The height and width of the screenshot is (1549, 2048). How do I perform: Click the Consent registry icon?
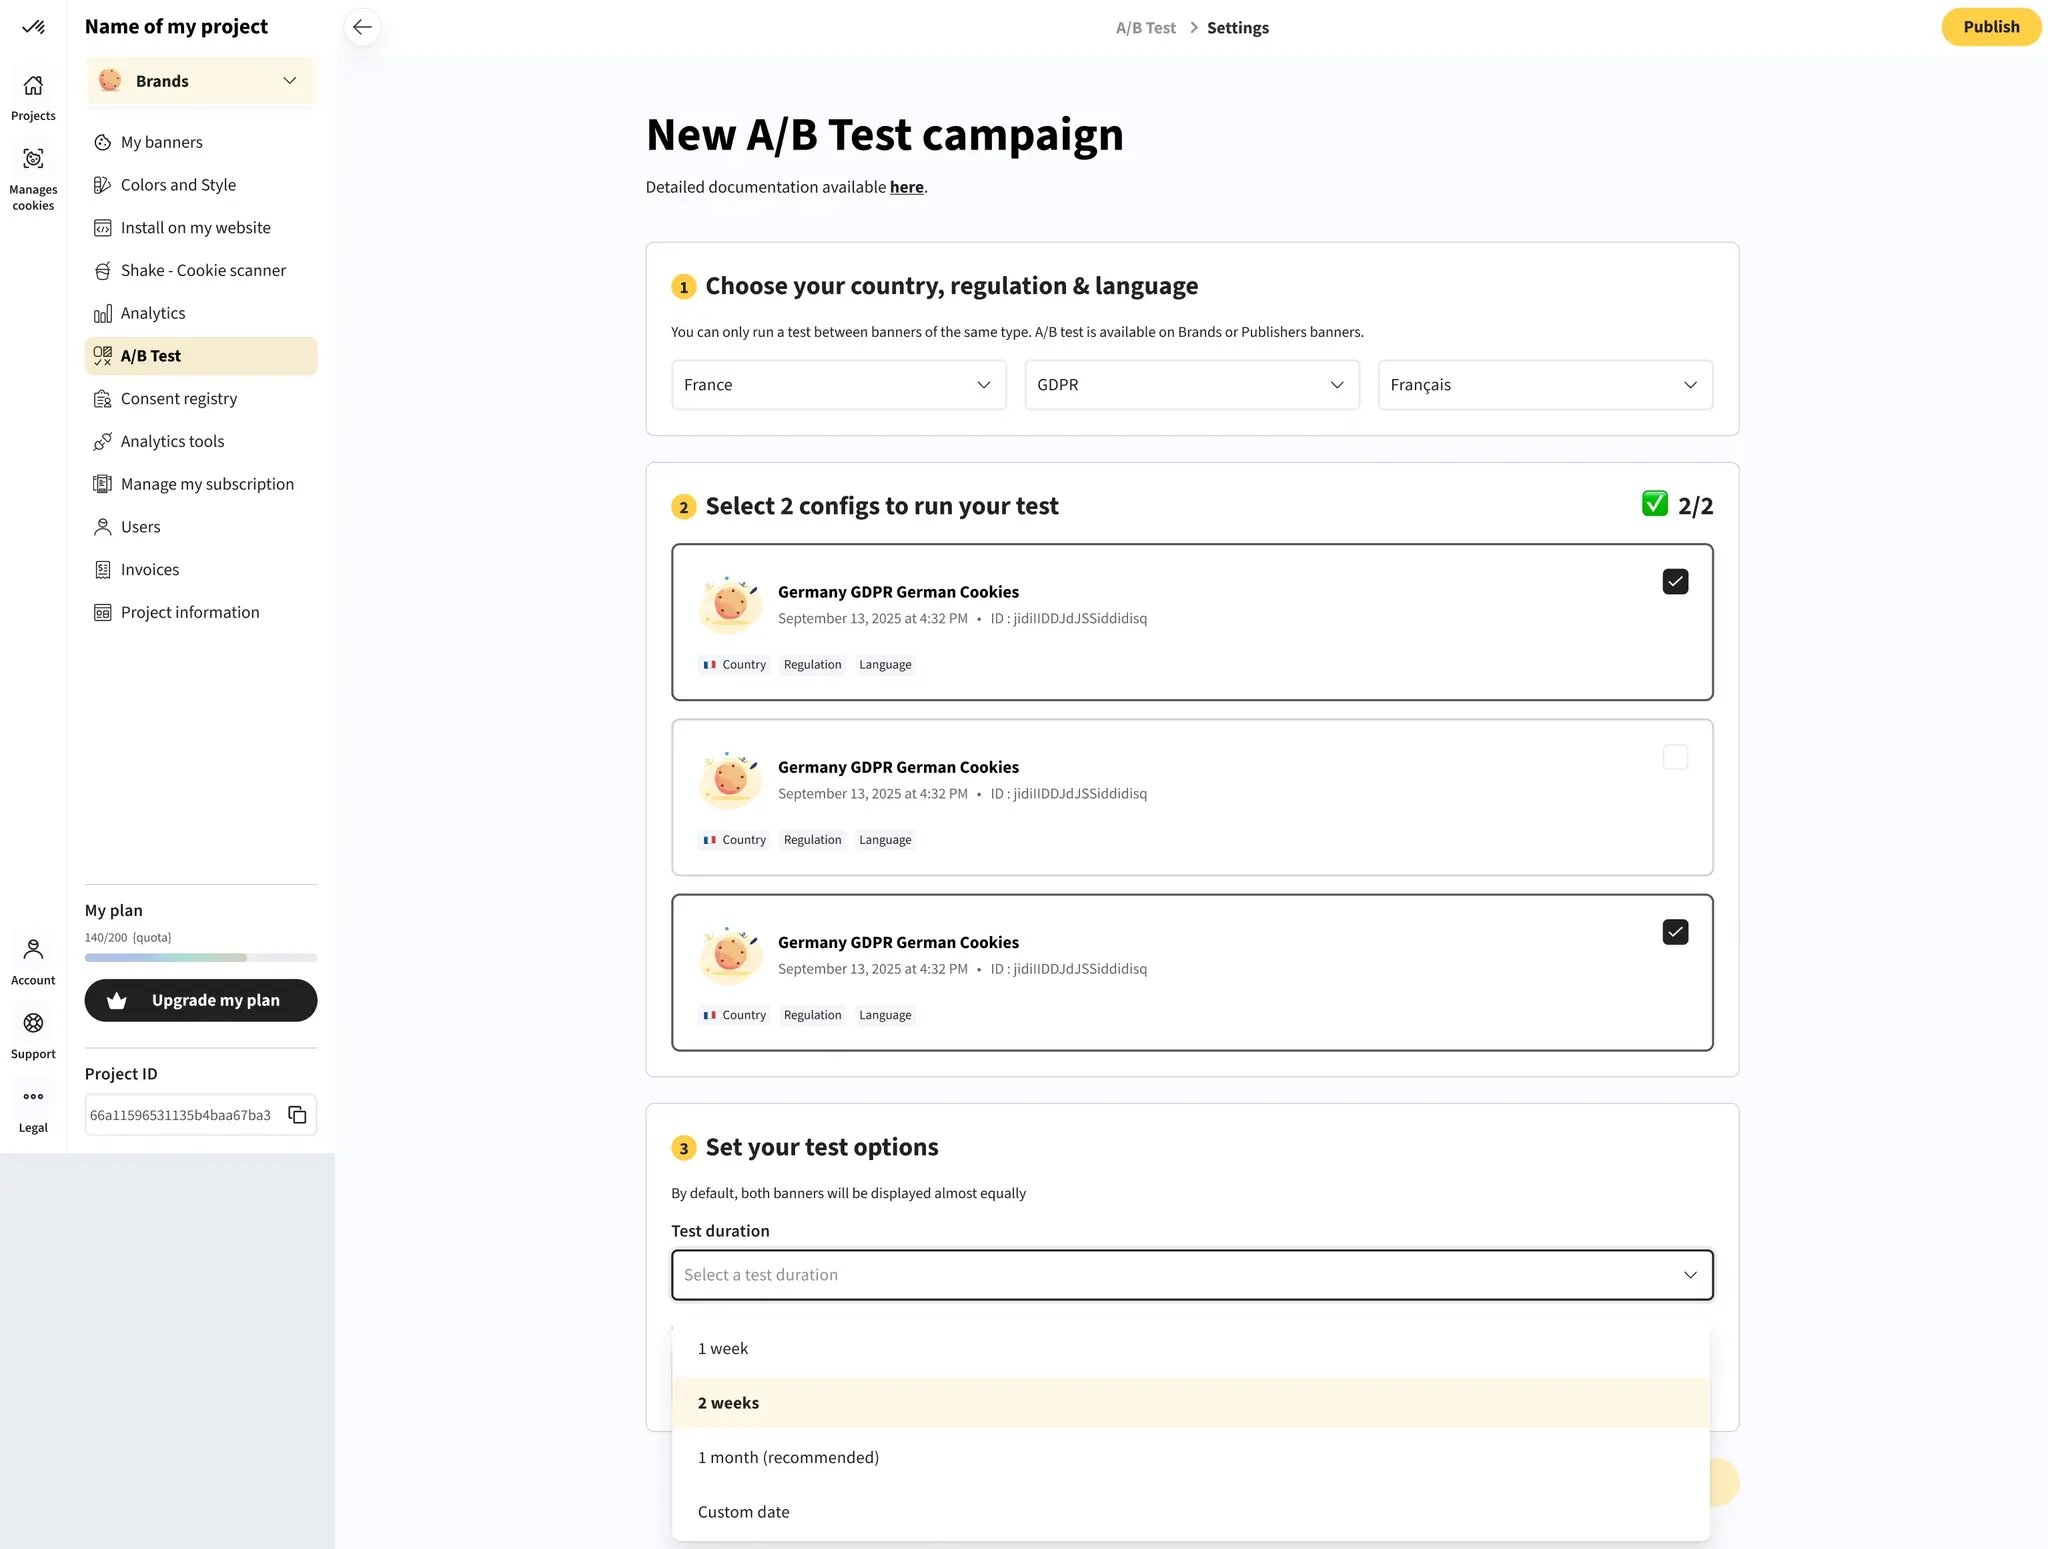click(x=102, y=399)
